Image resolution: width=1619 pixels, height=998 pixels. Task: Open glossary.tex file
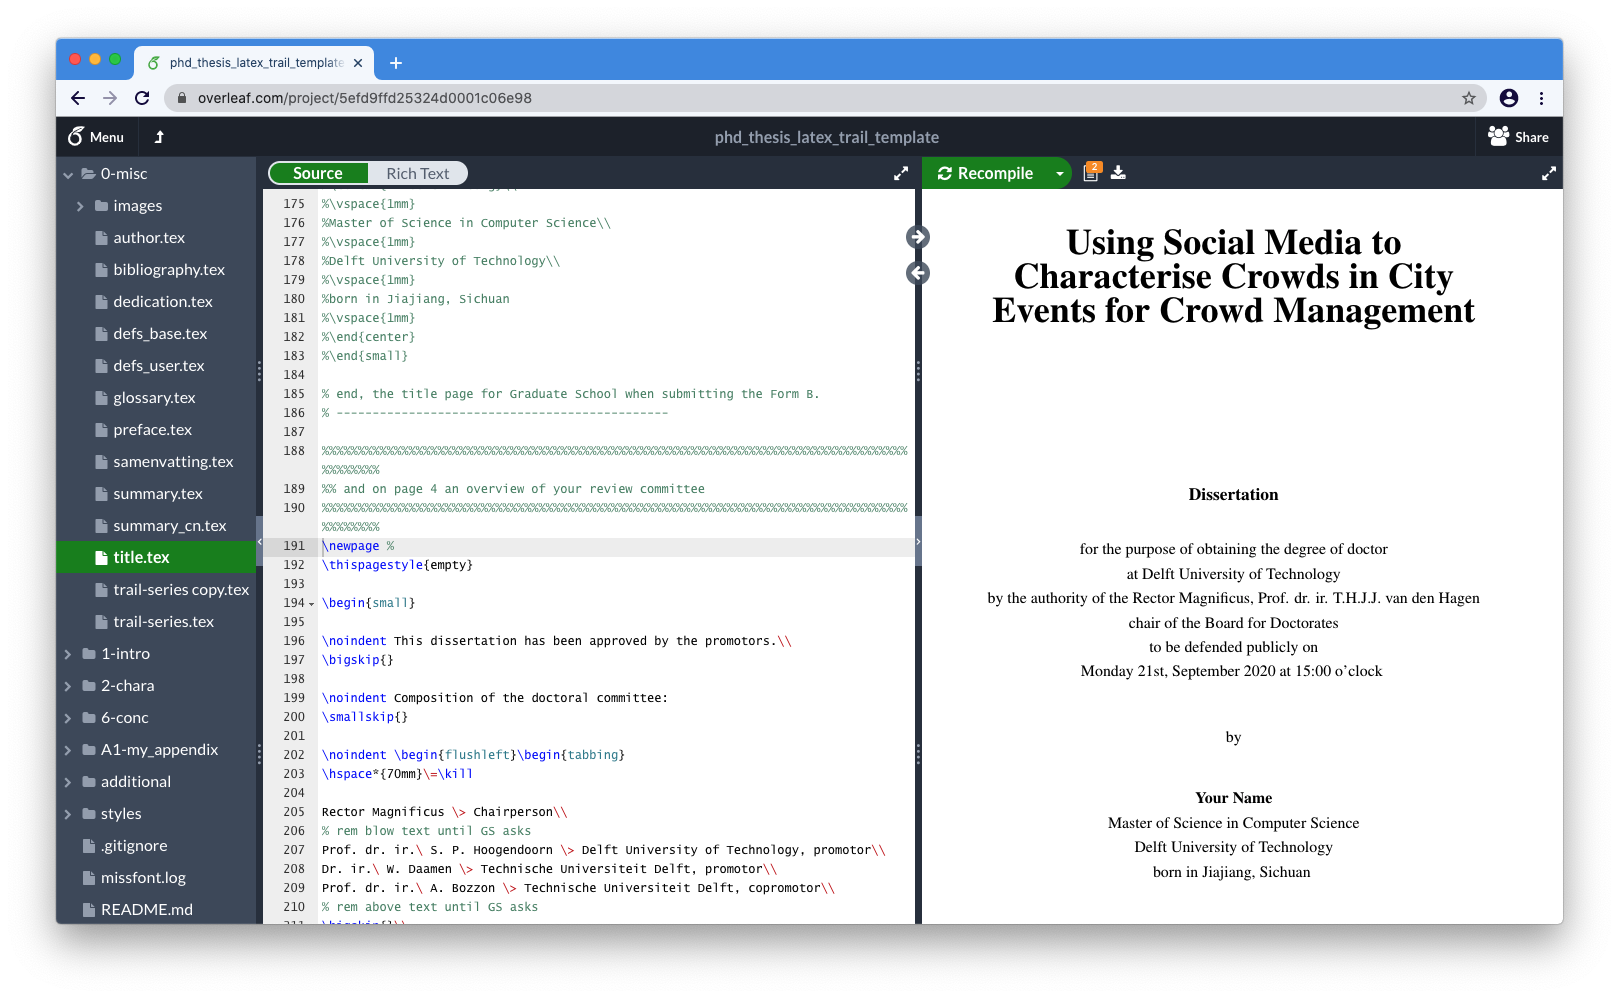[156, 398]
